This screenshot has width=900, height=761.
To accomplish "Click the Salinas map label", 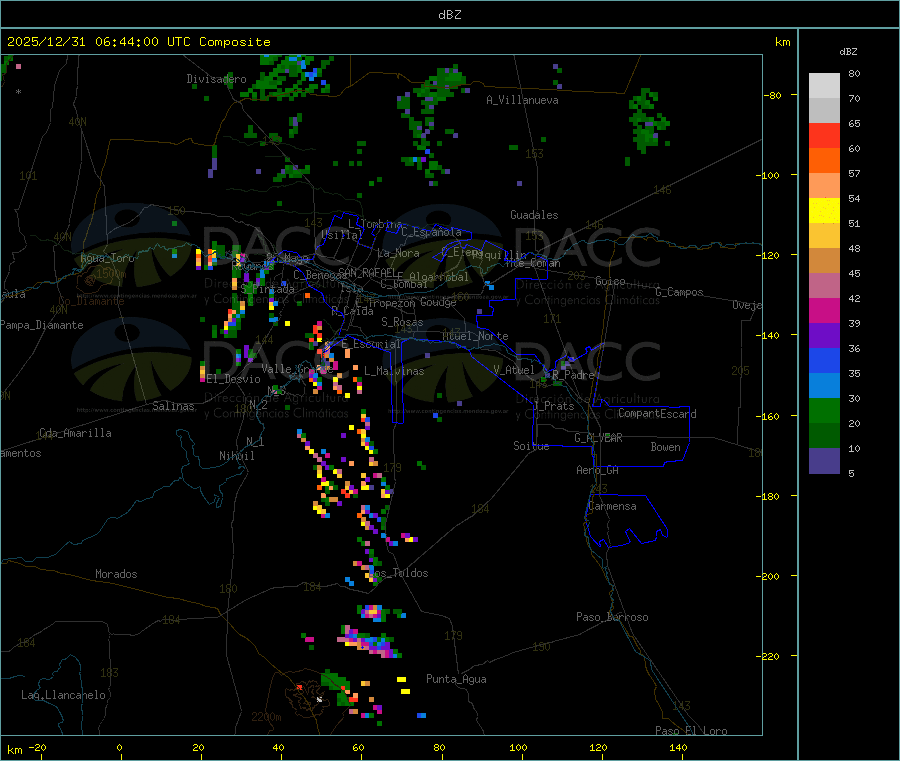I will (173, 406).
